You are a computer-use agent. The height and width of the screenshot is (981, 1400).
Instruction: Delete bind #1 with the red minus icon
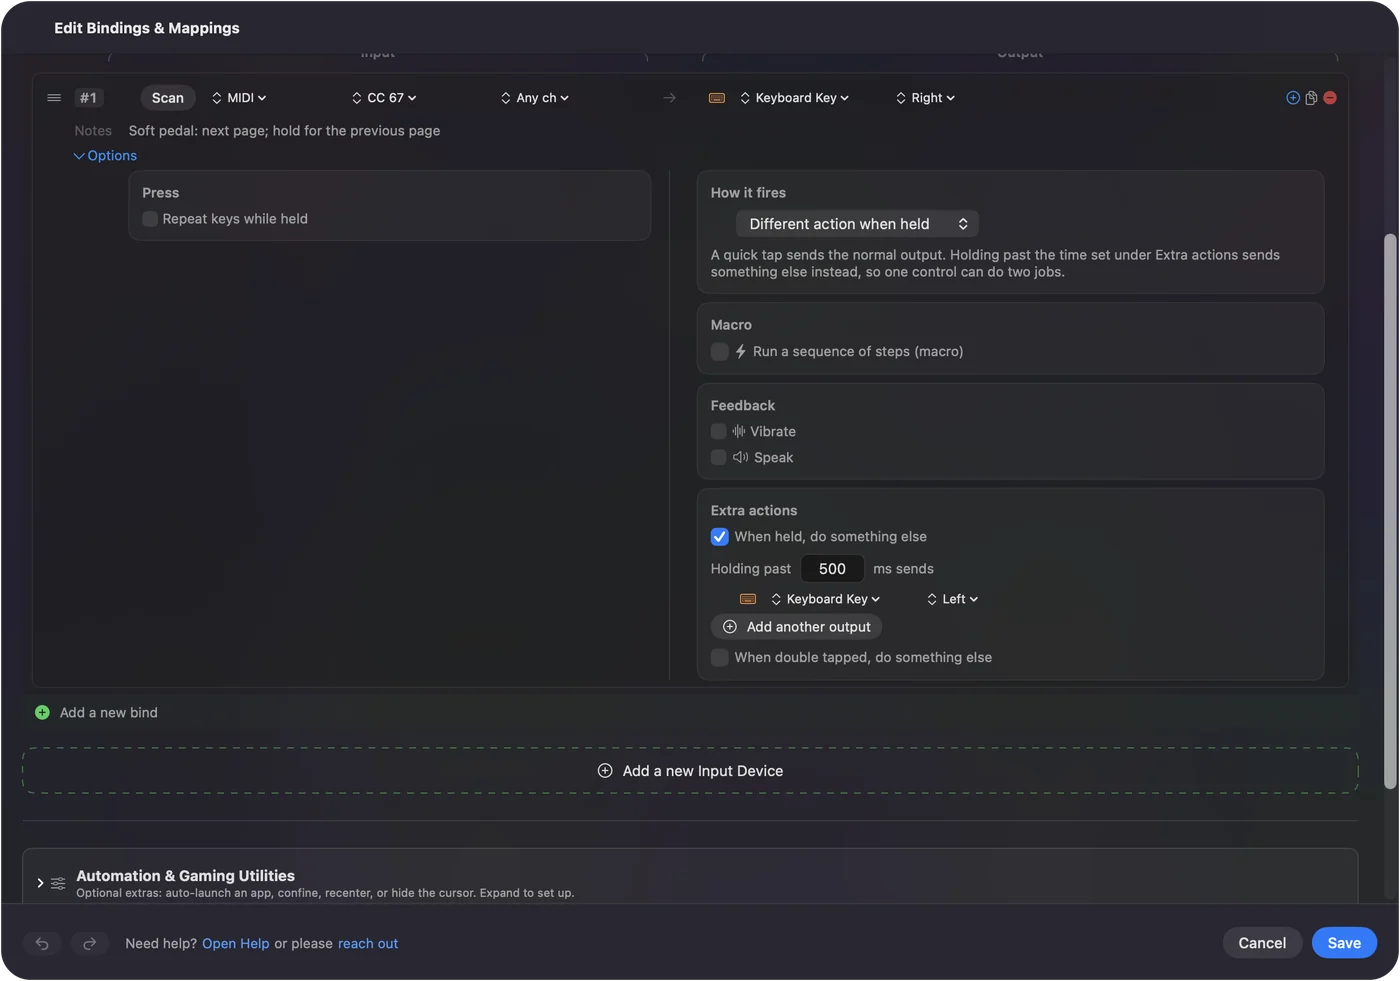click(1330, 98)
